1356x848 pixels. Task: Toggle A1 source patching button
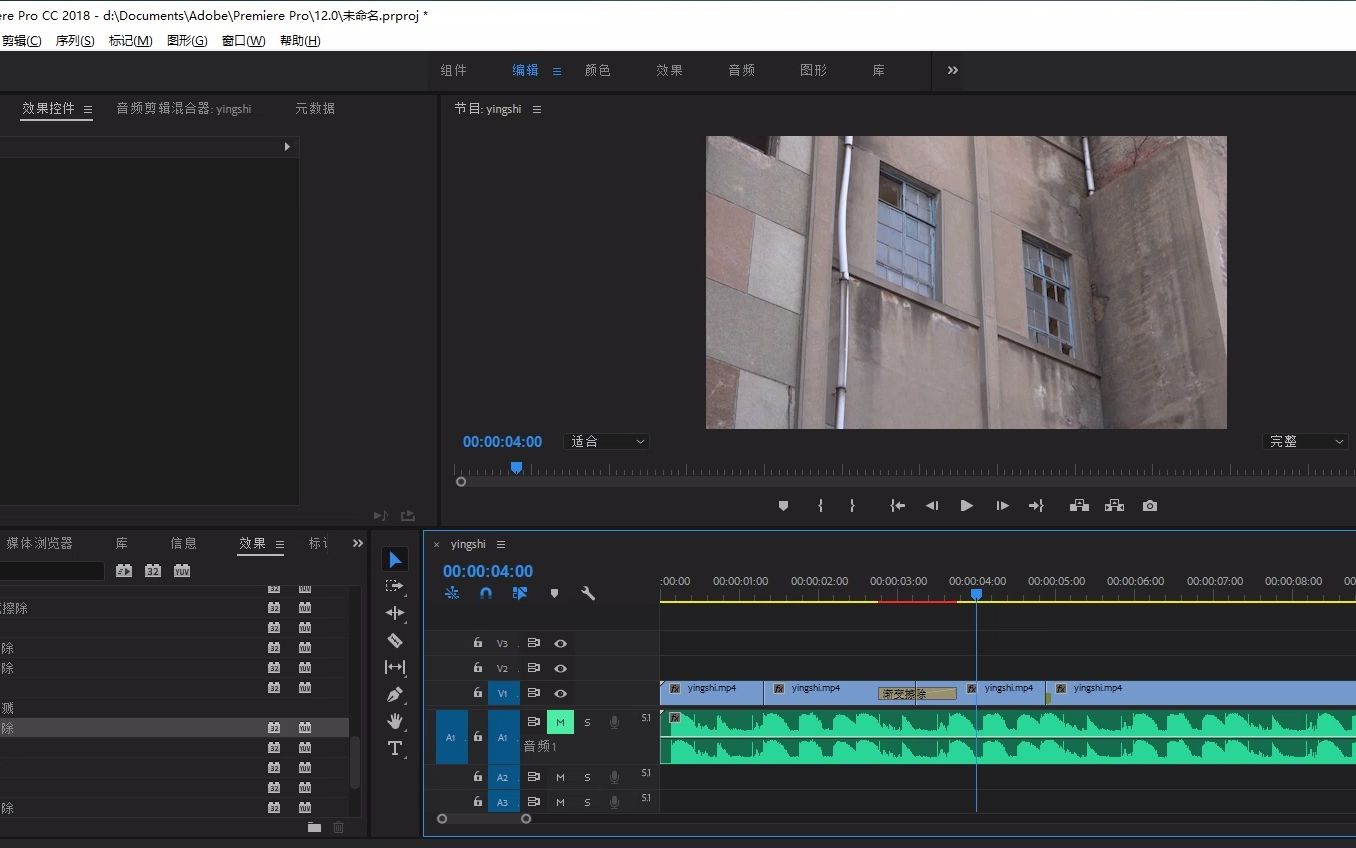(451, 737)
